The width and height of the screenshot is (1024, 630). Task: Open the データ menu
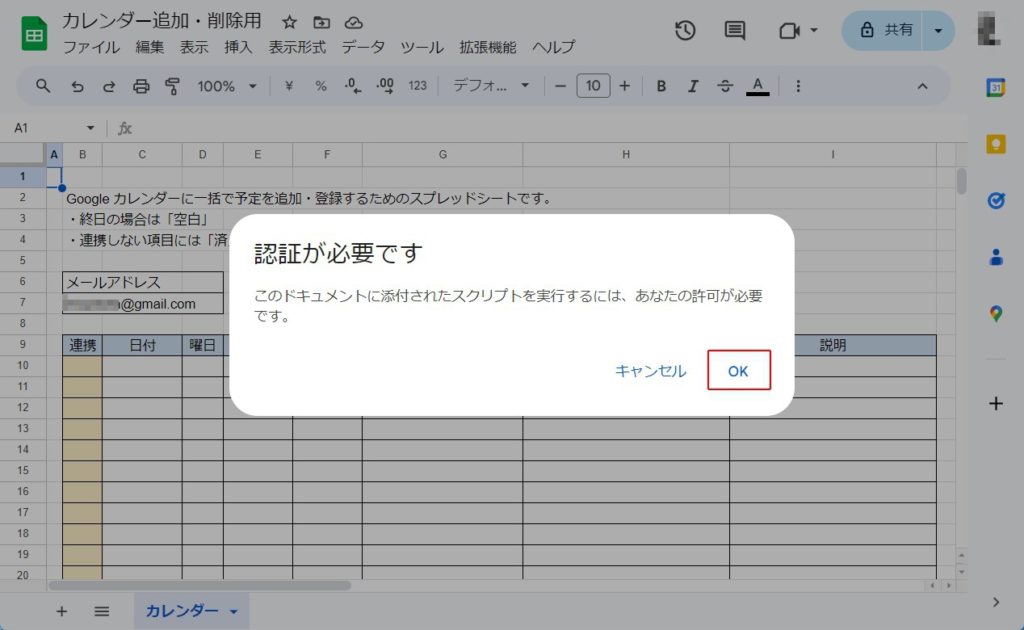[x=363, y=47]
